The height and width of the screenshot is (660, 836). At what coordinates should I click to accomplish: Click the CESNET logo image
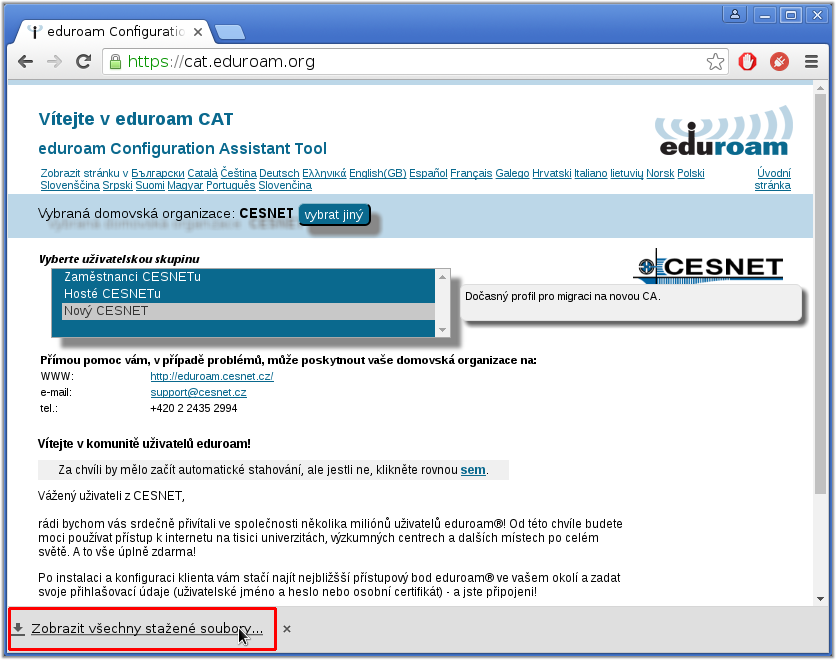pos(709,265)
